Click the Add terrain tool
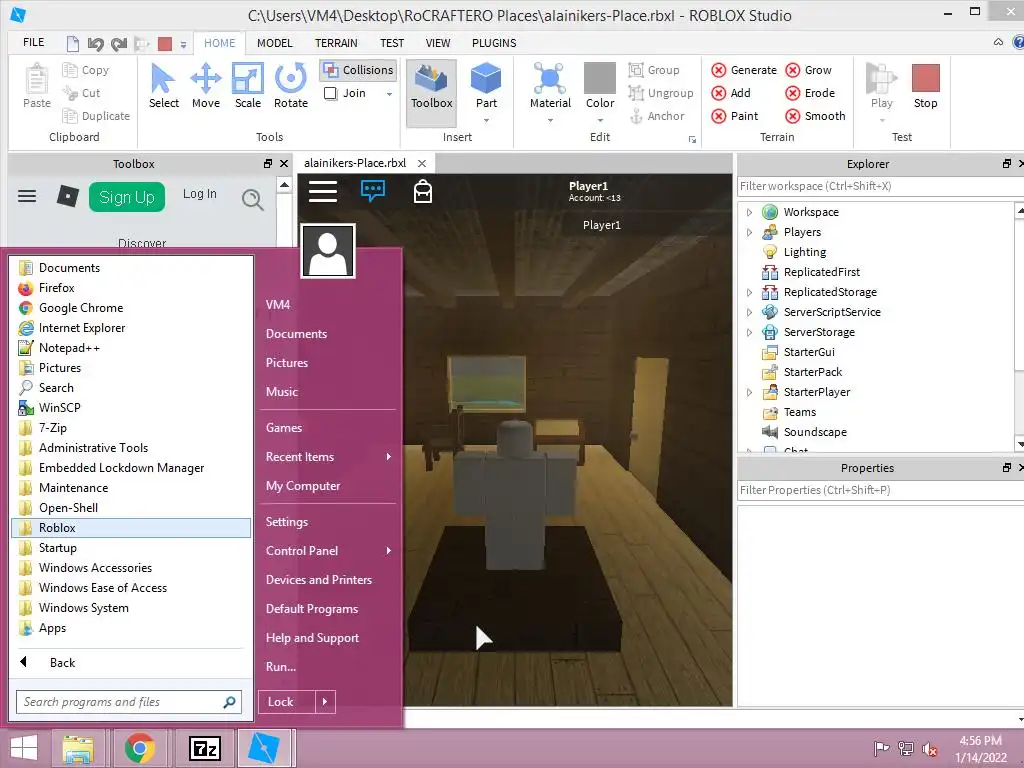 point(731,93)
